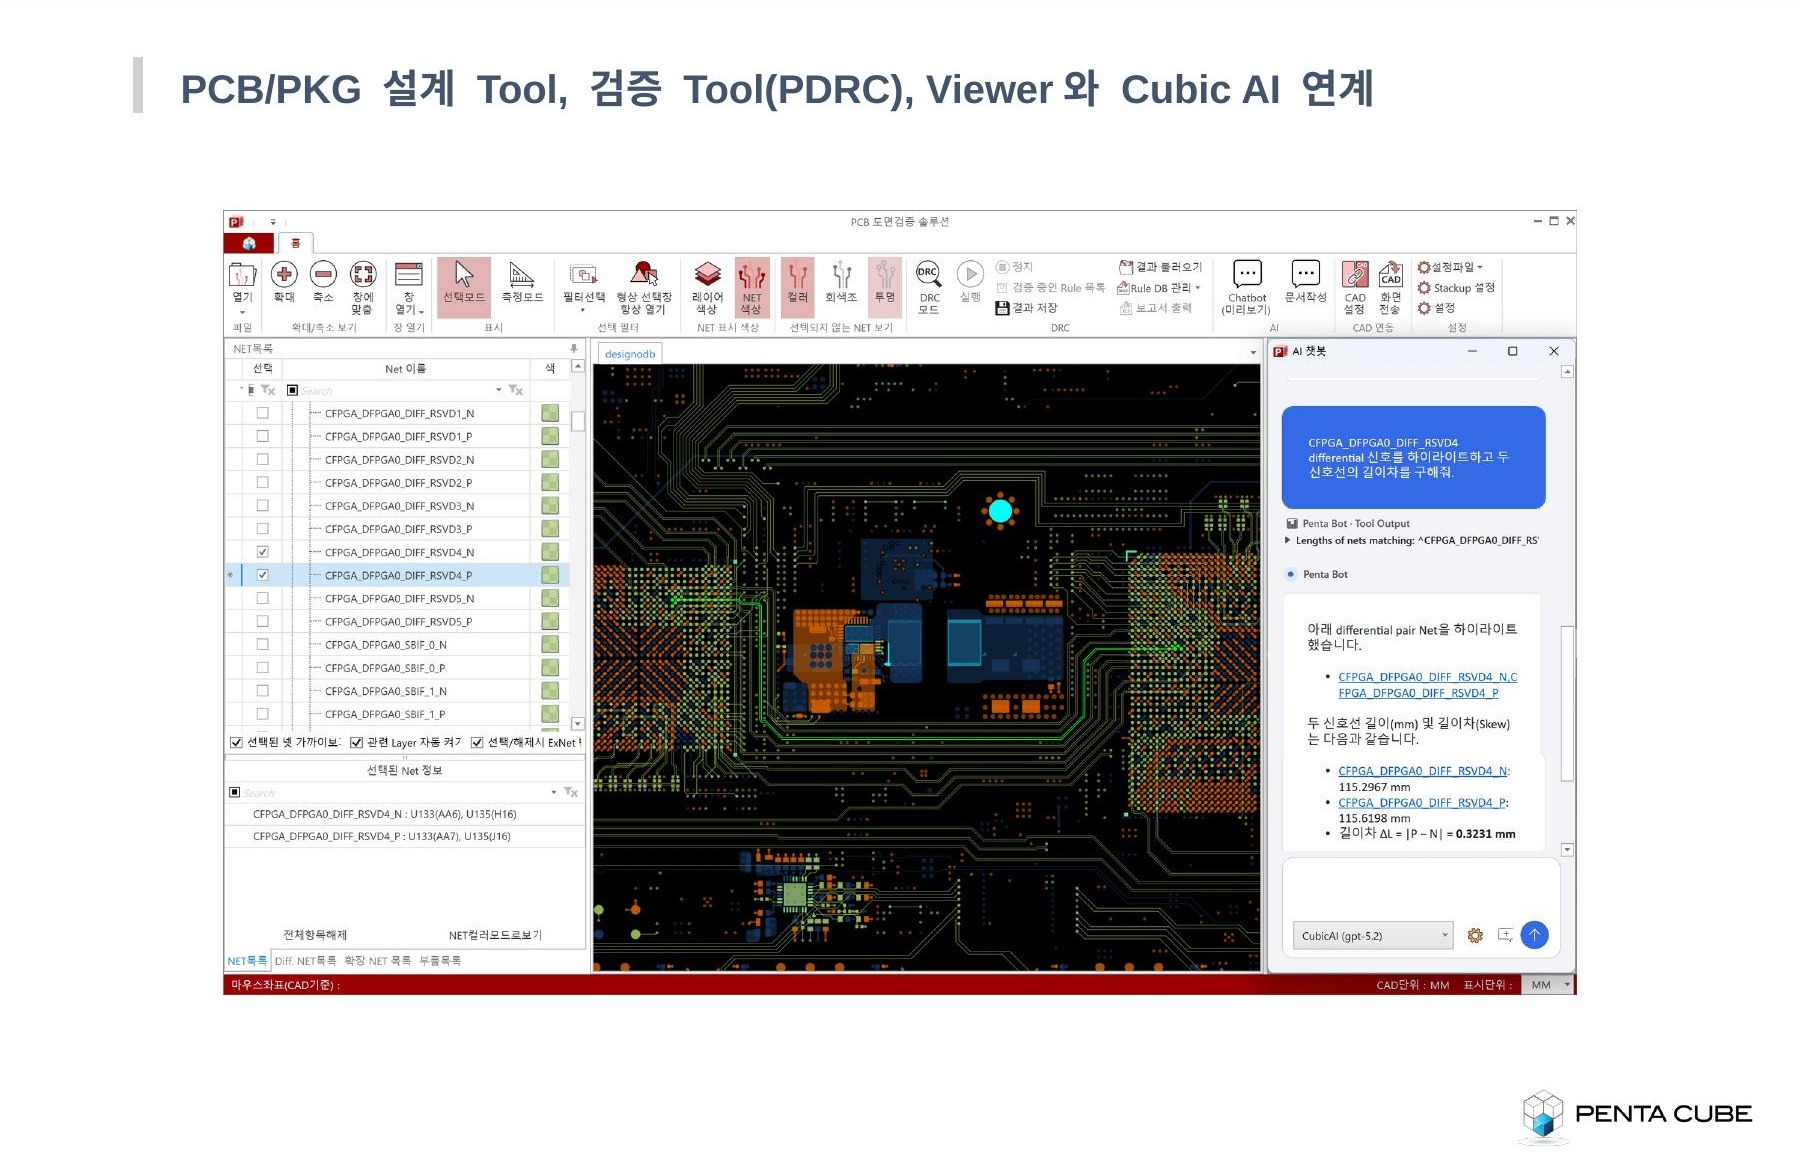Change color swatch for CFPGA_DFPGA0_SBIF_1_P
Screen dimensions: 1800x1169
coord(550,714)
